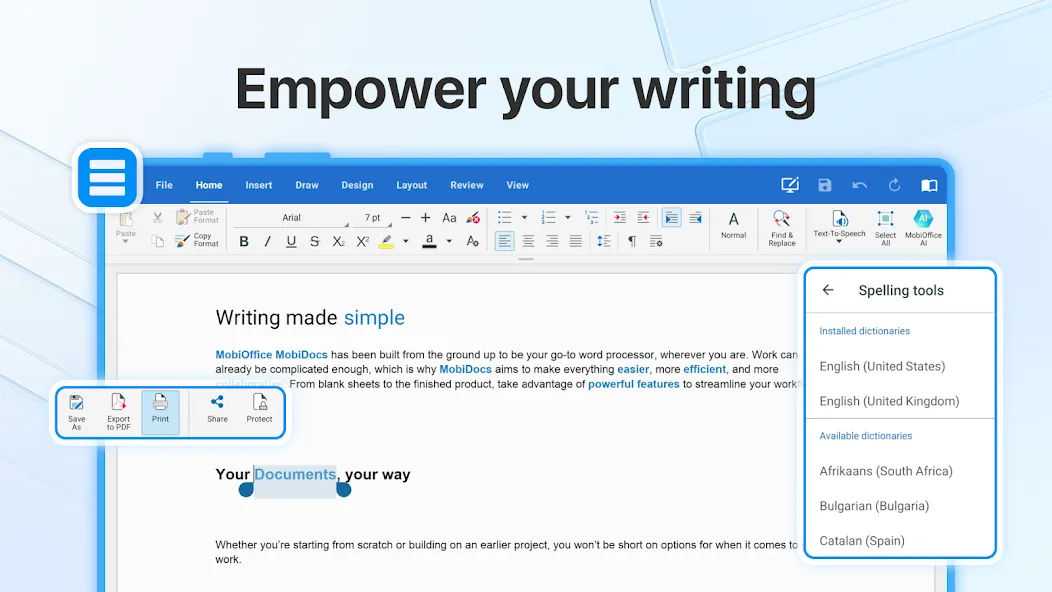This screenshot has width=1052, height=592.
Task: Apply multilevel list
Action: point(591,217)
